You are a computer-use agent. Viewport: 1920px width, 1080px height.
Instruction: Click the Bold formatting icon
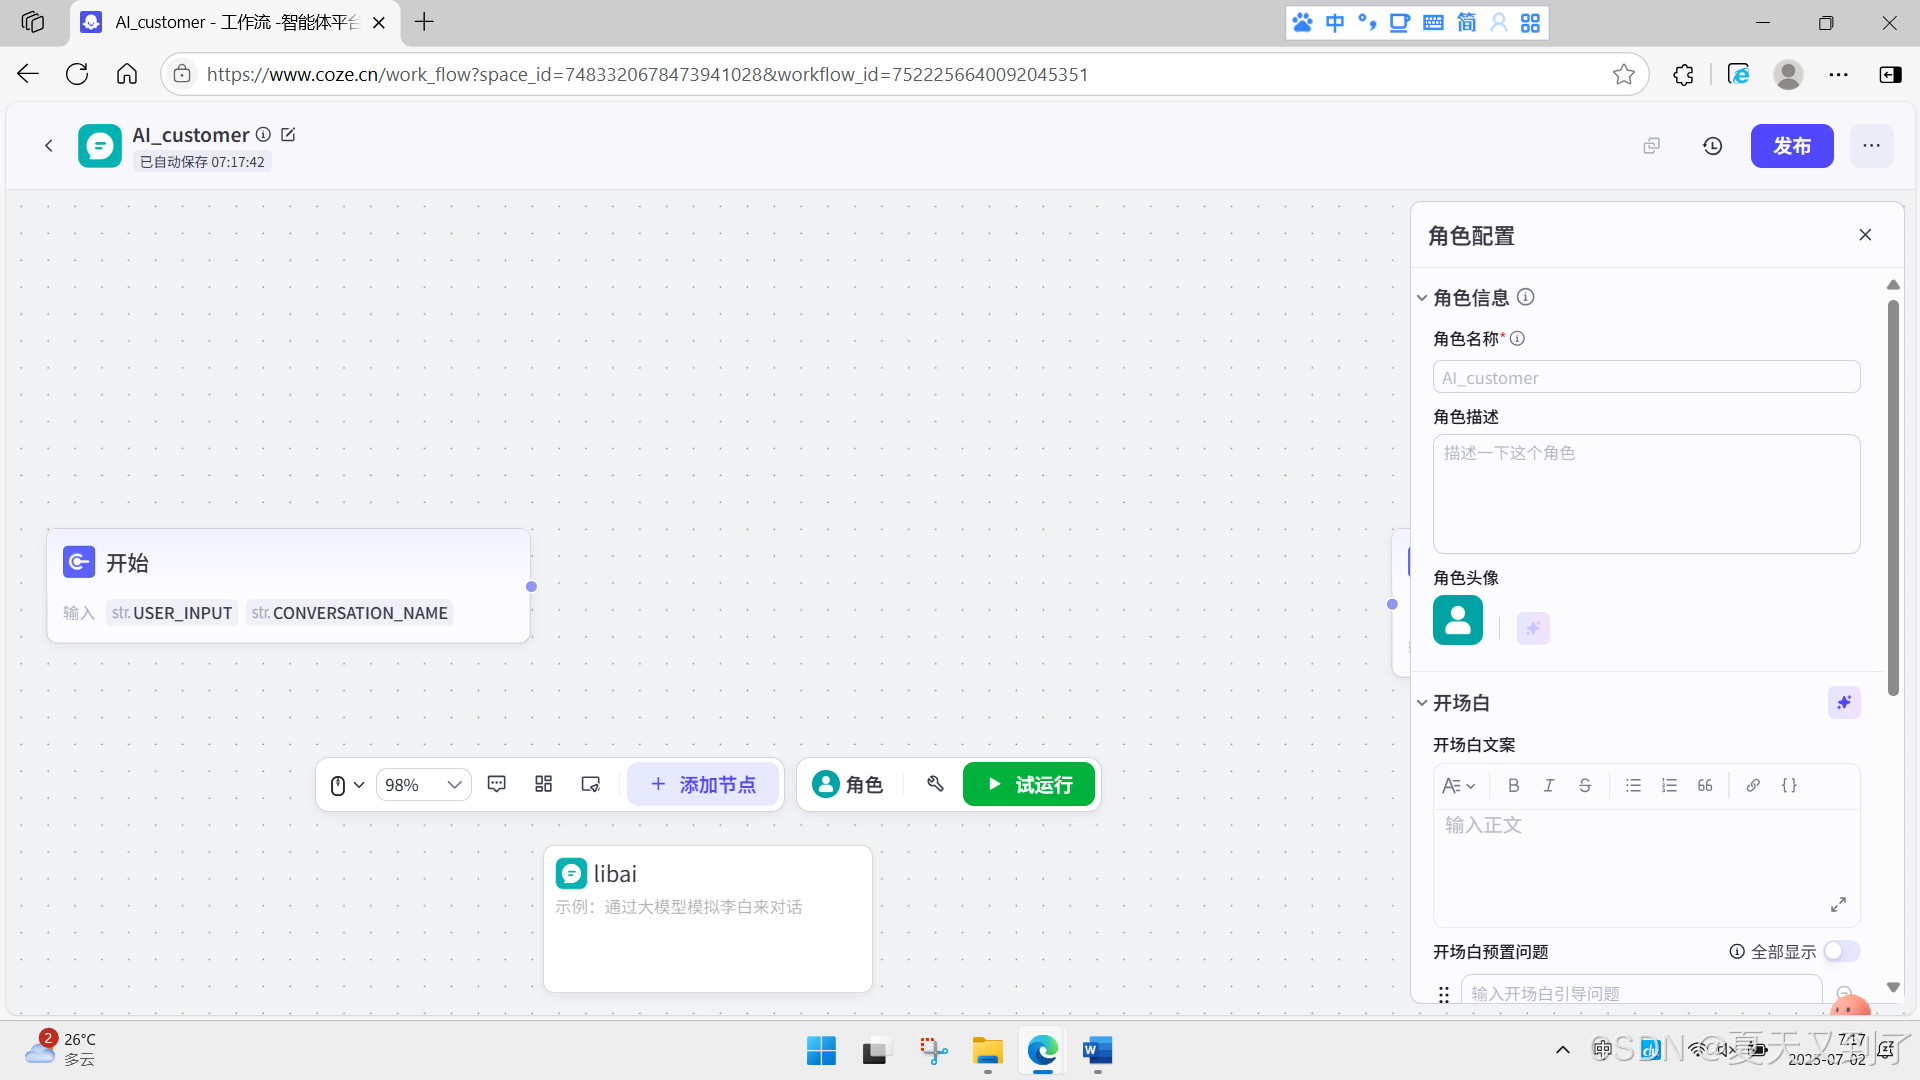pyautogui.click(x=1513, y=786)
